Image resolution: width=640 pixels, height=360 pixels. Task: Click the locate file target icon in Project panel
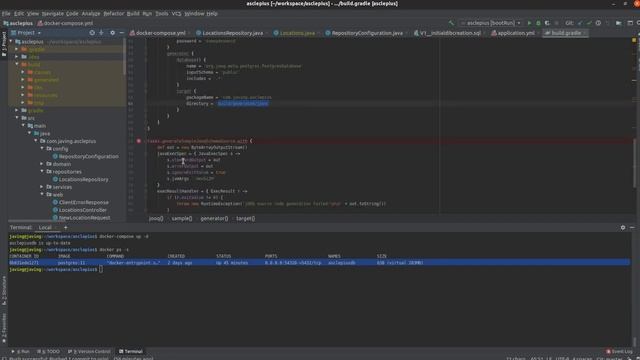[92, 33]
